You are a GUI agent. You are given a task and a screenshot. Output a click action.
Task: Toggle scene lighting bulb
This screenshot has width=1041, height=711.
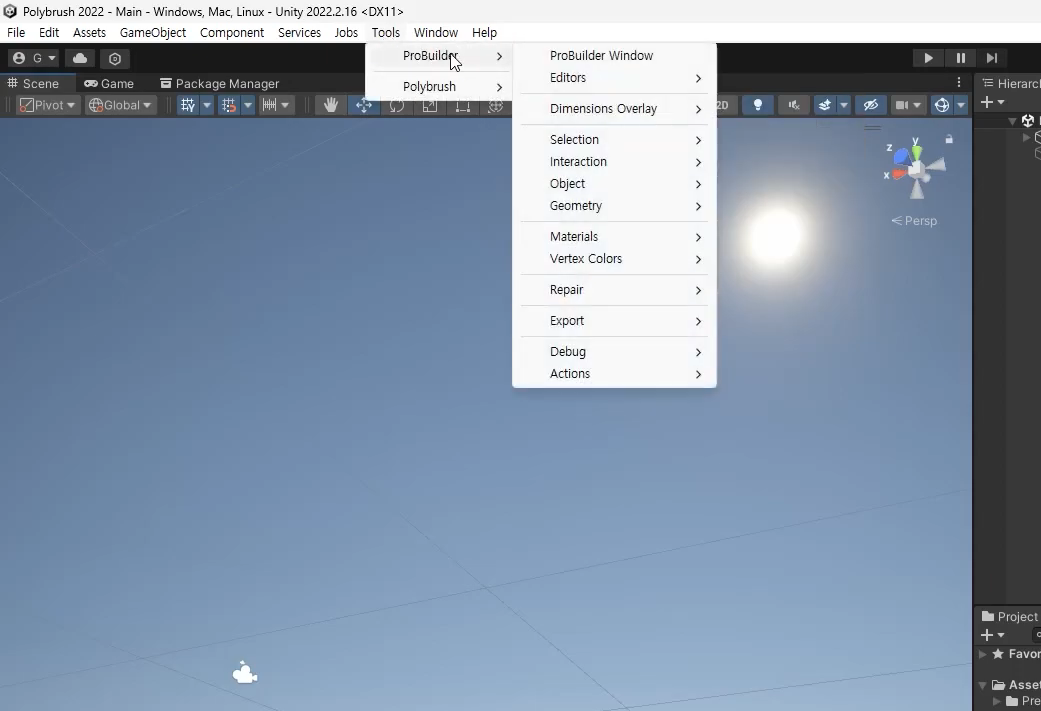758,105
